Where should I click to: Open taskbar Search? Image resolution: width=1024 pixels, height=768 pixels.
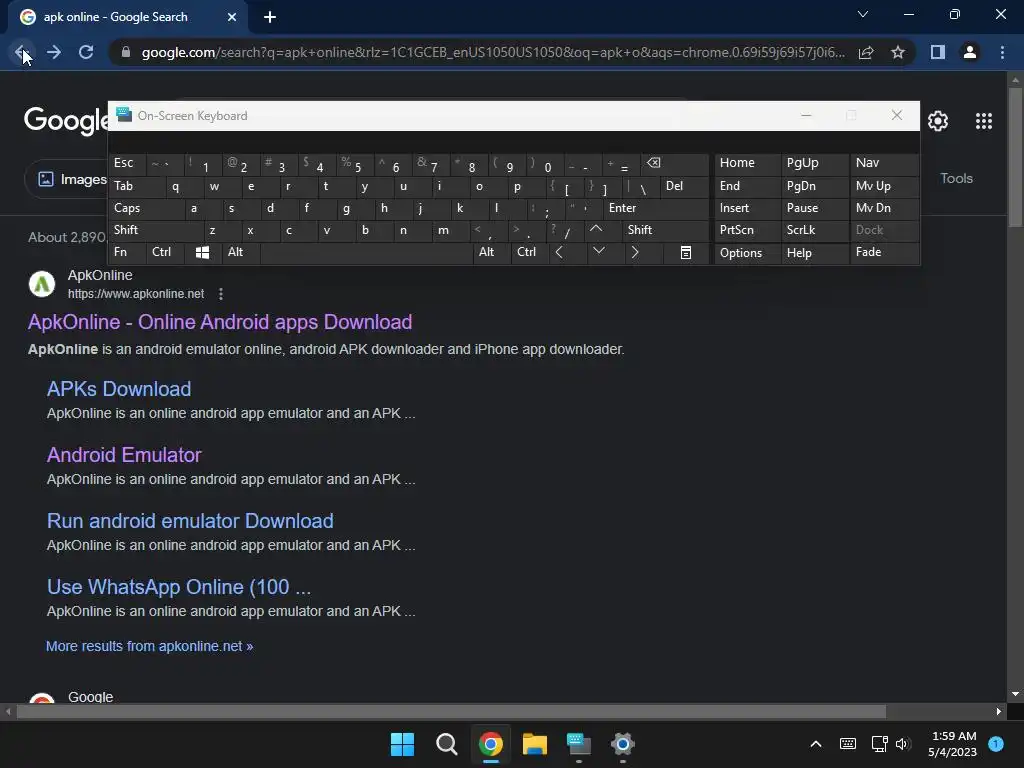pyautogui.click(x=447, y=744)
